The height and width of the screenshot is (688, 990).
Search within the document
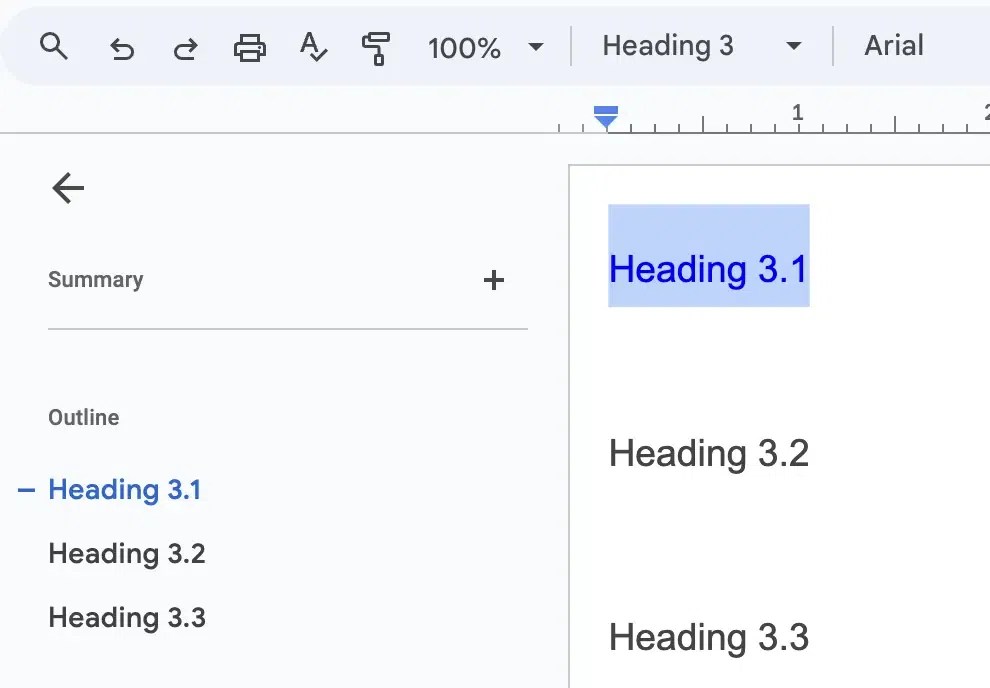click(54, 46)
